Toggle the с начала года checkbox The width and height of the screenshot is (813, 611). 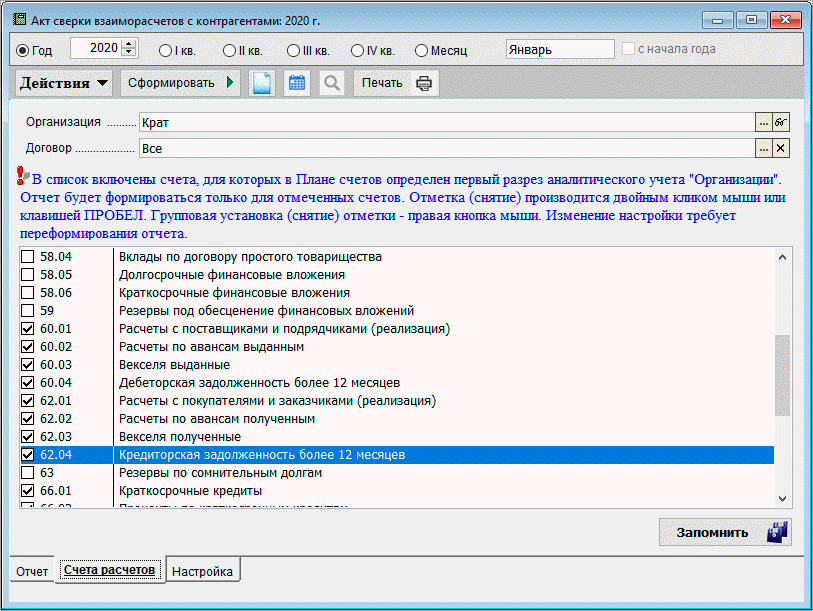tap(628, 49)
